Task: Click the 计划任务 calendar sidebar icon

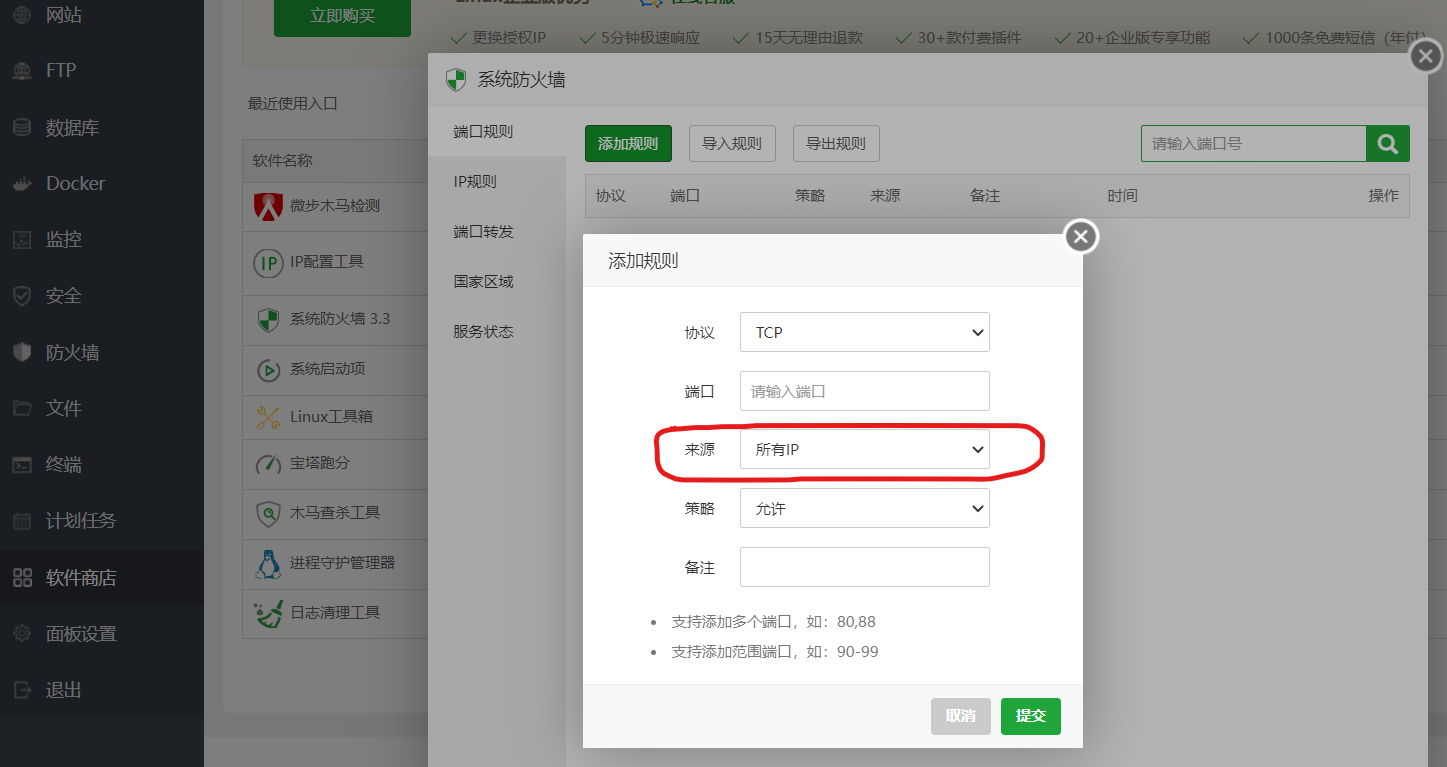Action: click(x=22, y=521)
